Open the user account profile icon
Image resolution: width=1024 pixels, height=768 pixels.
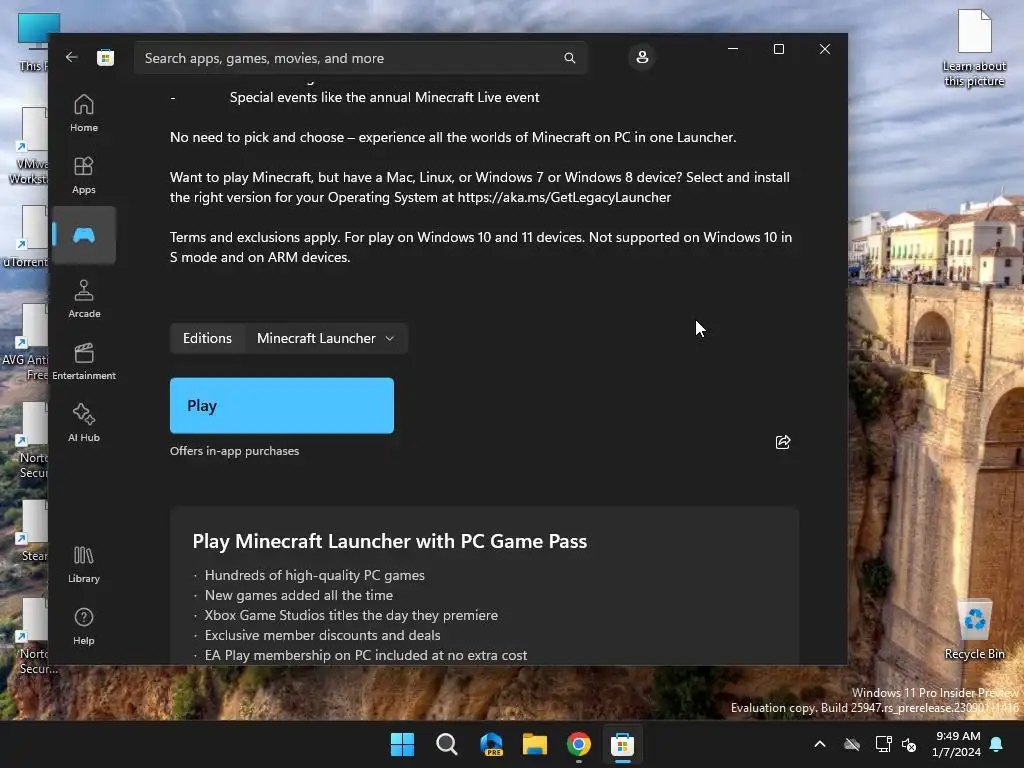[642, 57]
